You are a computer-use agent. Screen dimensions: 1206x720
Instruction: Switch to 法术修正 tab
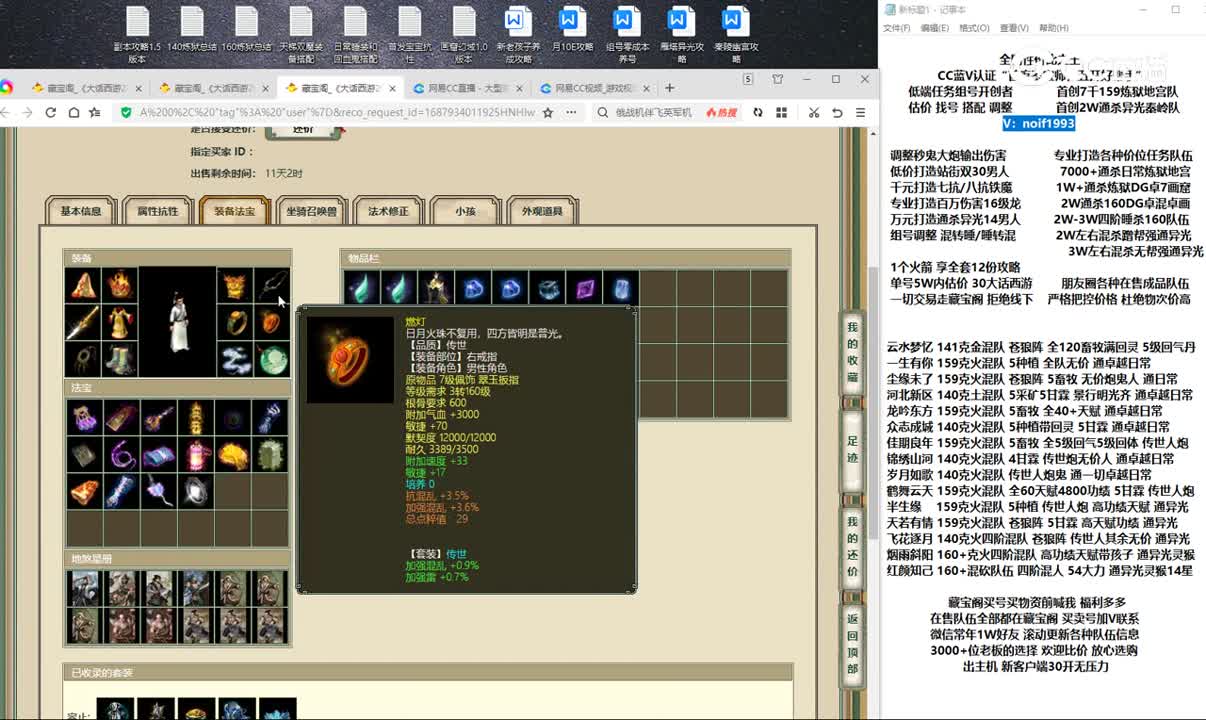click(389, 211)
